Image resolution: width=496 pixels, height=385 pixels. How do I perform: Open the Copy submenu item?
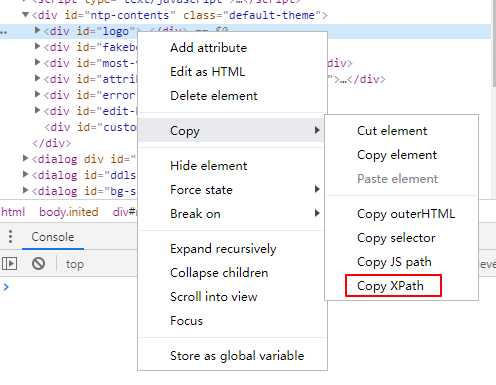pos(231,130)
